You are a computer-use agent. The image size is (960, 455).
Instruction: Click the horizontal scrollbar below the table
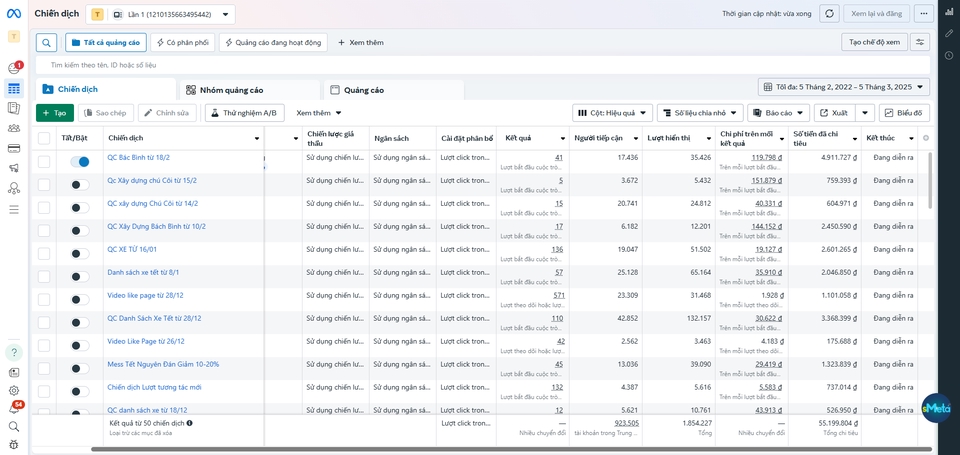[x=511, y=449]
